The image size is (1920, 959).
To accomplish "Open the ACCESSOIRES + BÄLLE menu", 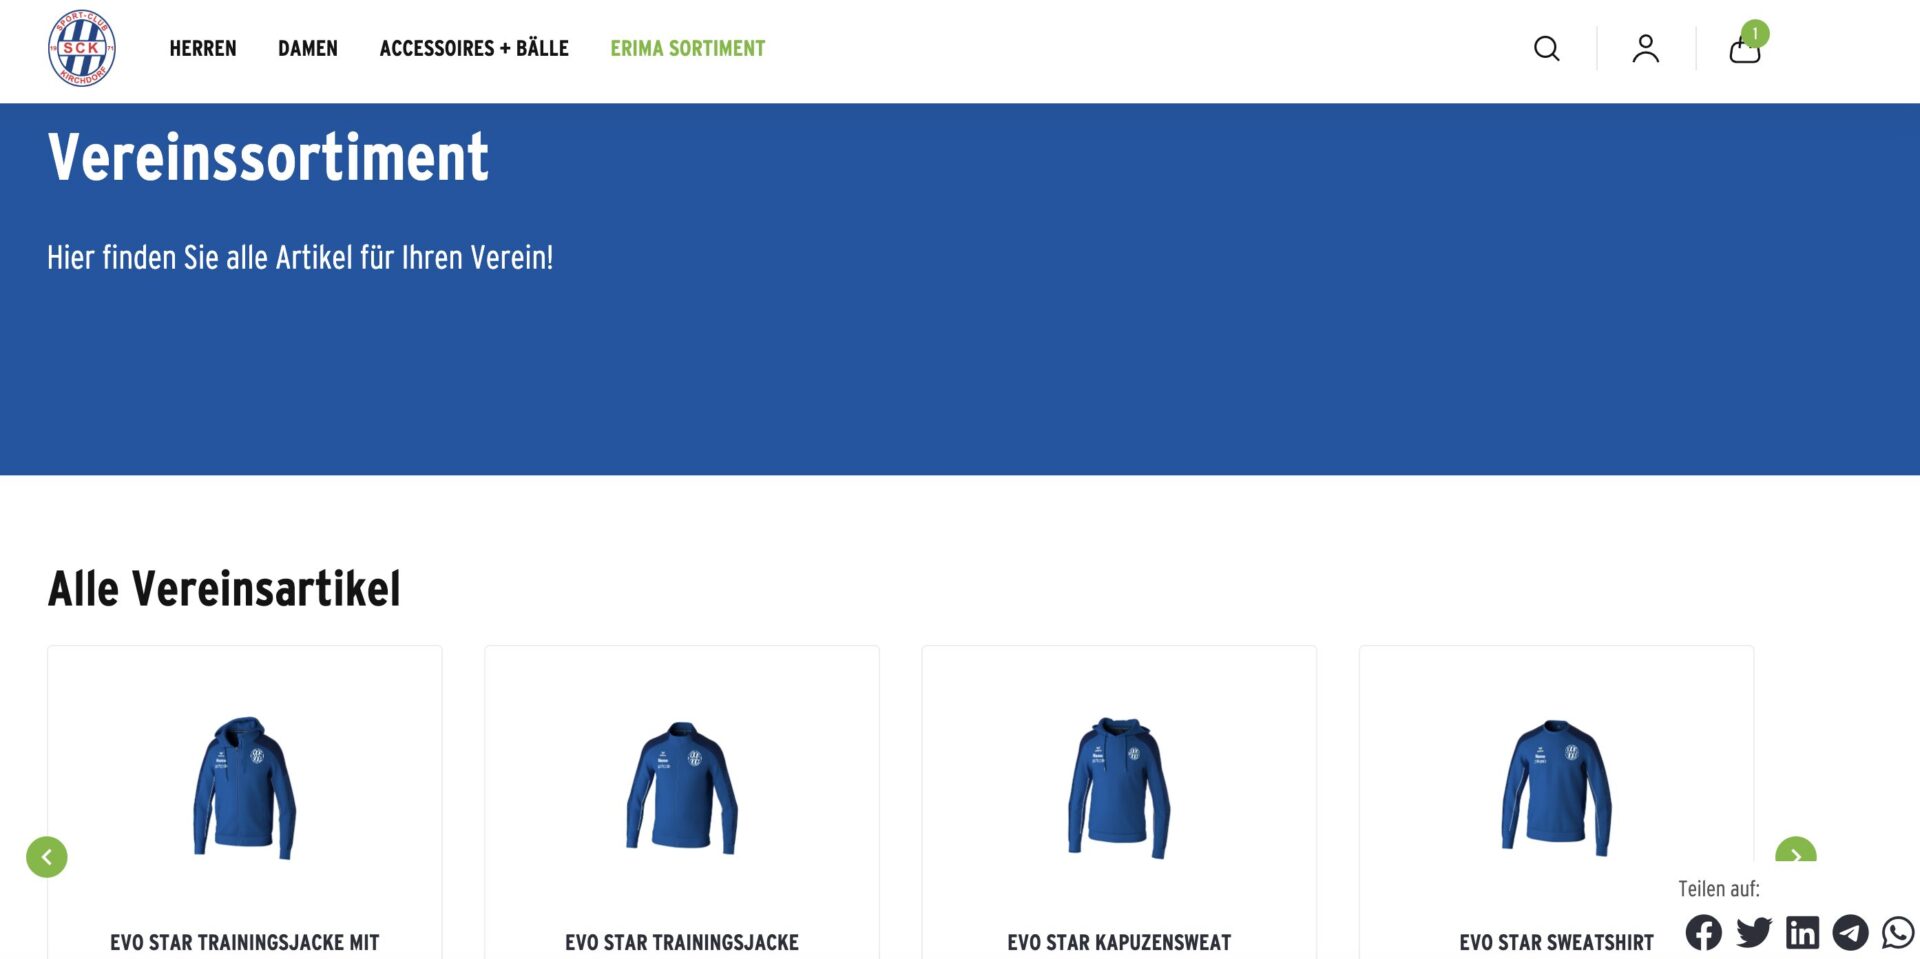I will tap(474, 48).
